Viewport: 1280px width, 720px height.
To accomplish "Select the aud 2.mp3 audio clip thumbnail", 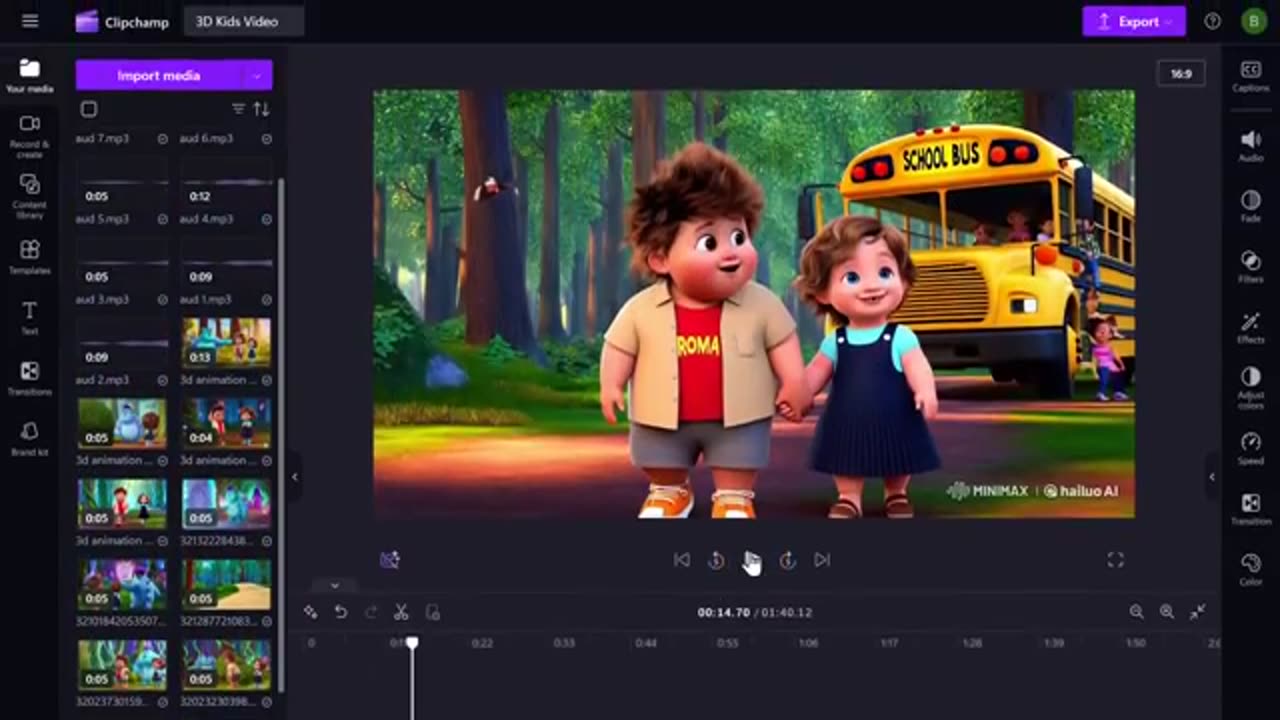I will pos(122,342).
